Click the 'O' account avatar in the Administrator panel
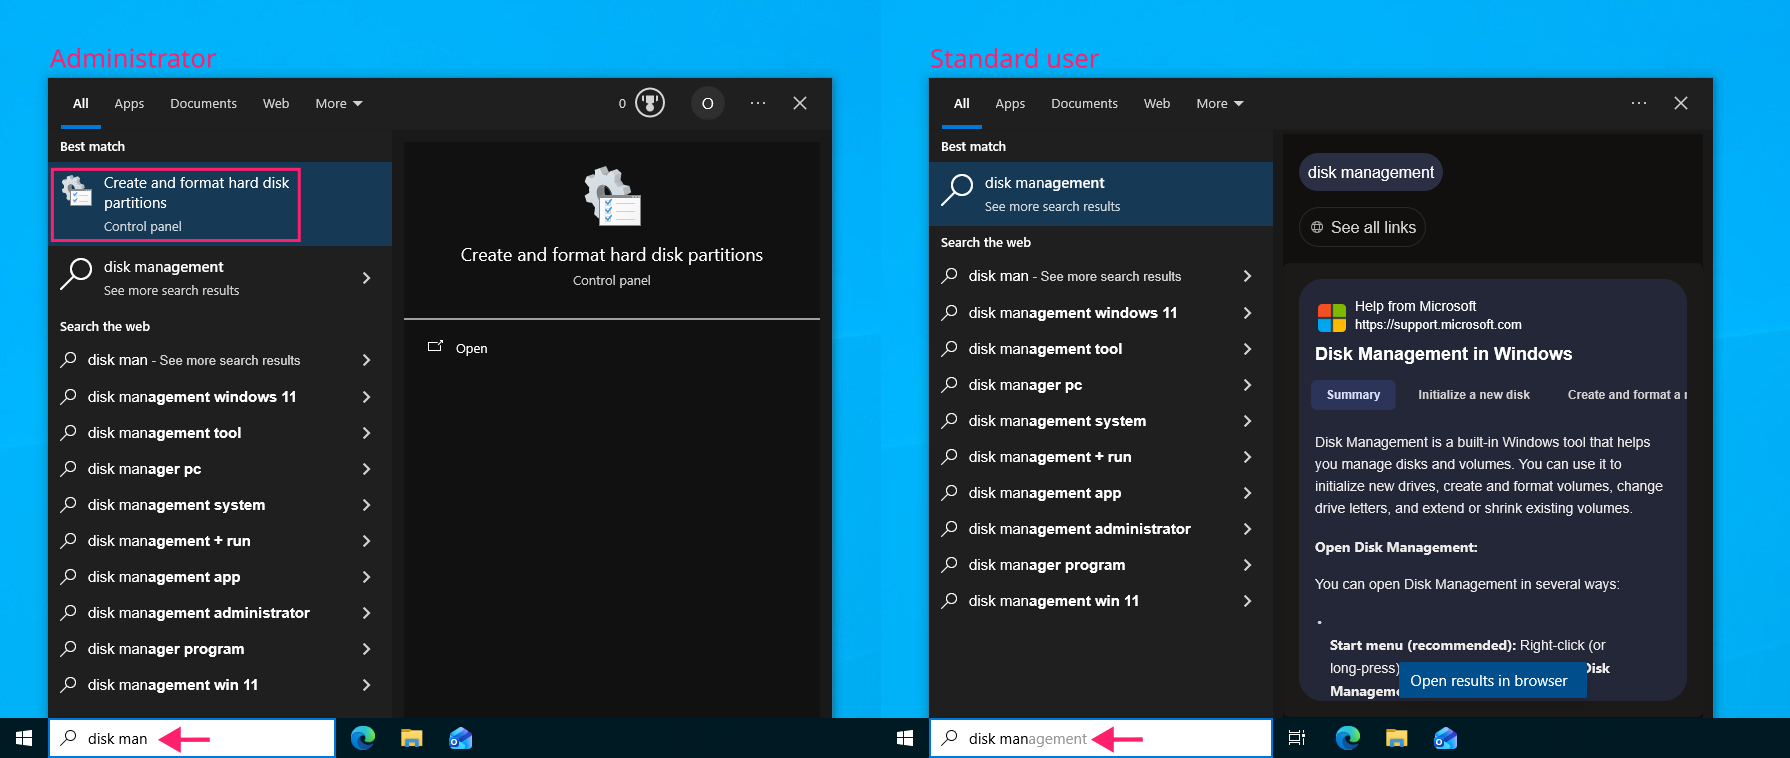1790x758 pixels. tap(708, 103)
